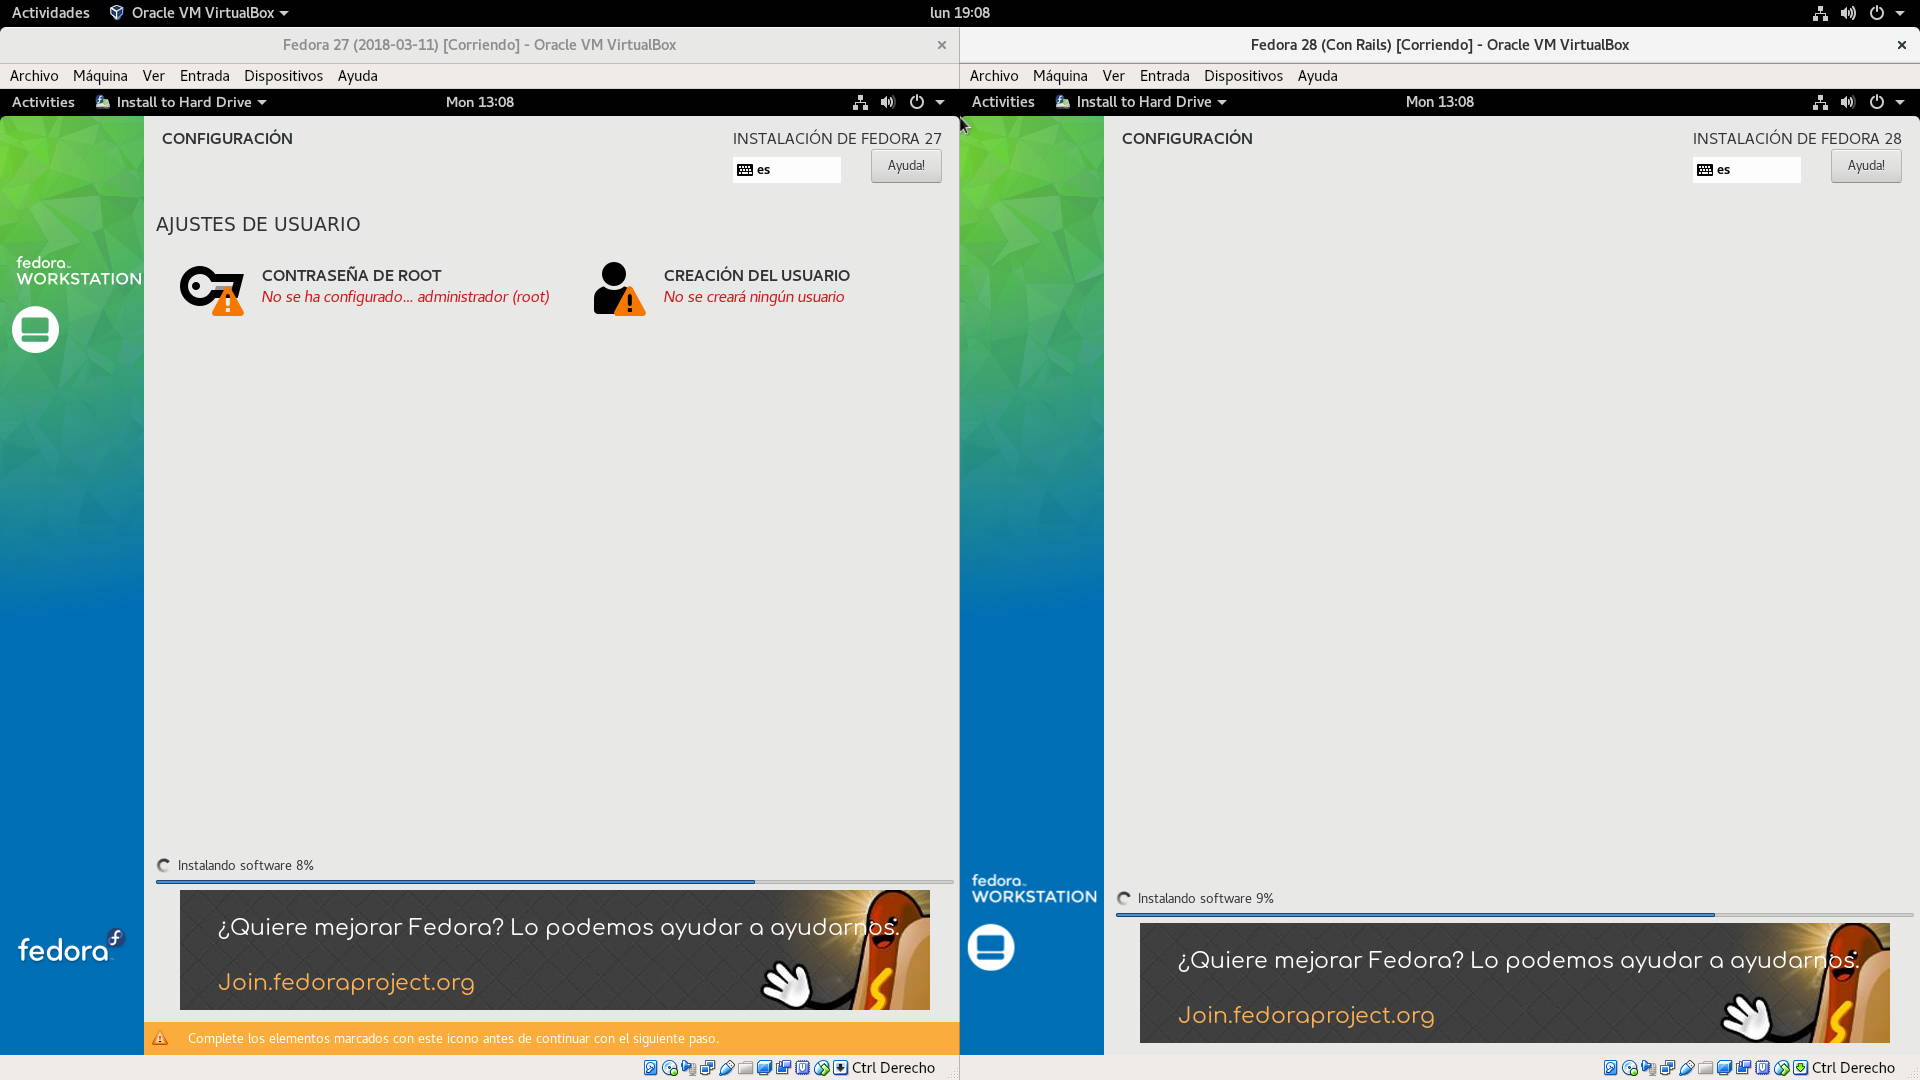The image size is (1920, 1080).
Task: Click shared folders icon in Fedora 27 status bar
Action: pyautogui.click(x=745, y=1068)
